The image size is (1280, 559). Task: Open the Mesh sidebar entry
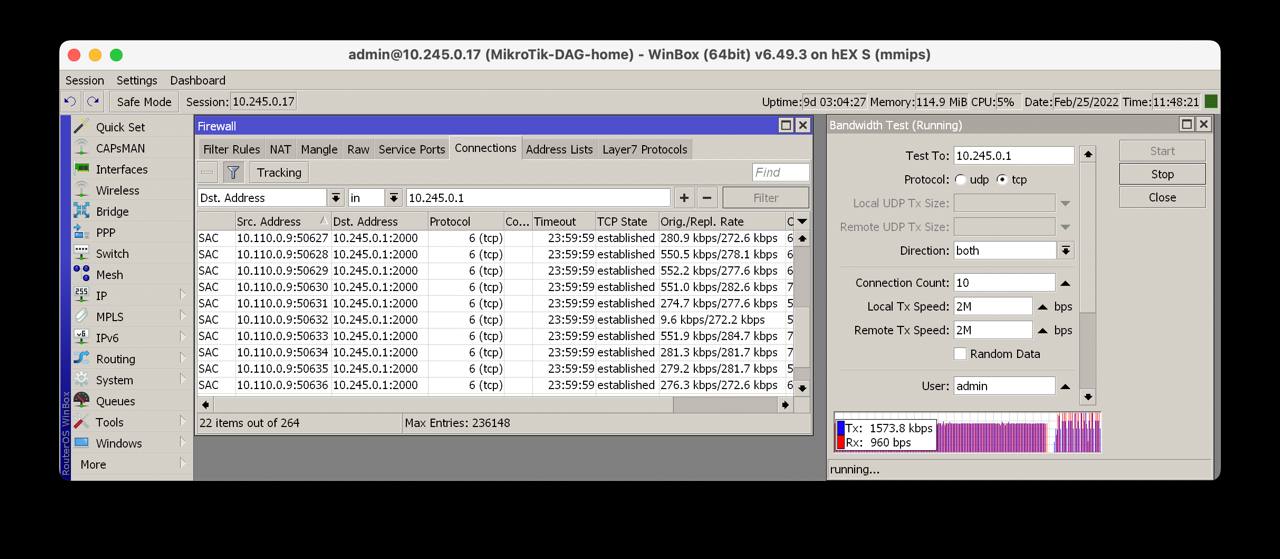[109, 274]
